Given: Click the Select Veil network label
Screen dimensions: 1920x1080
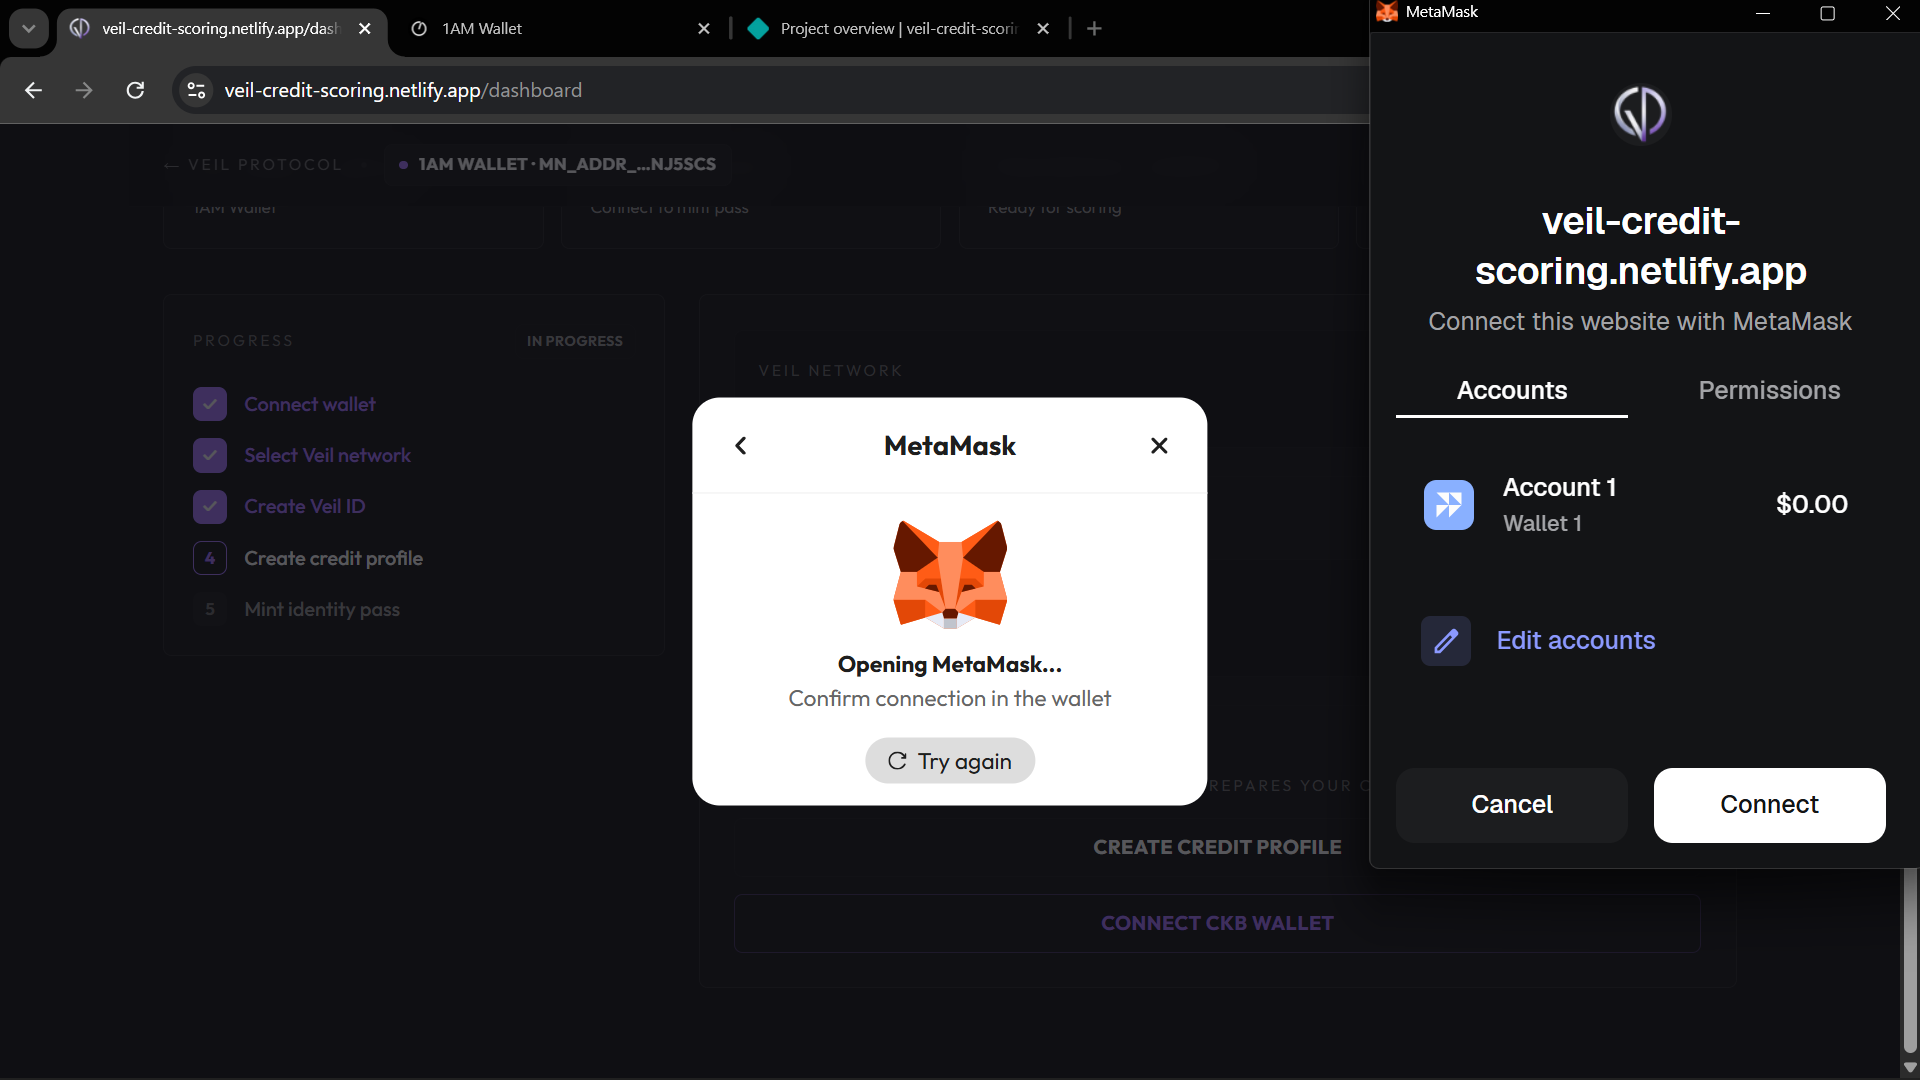Looking at the screenshot, I should point(327,456).
